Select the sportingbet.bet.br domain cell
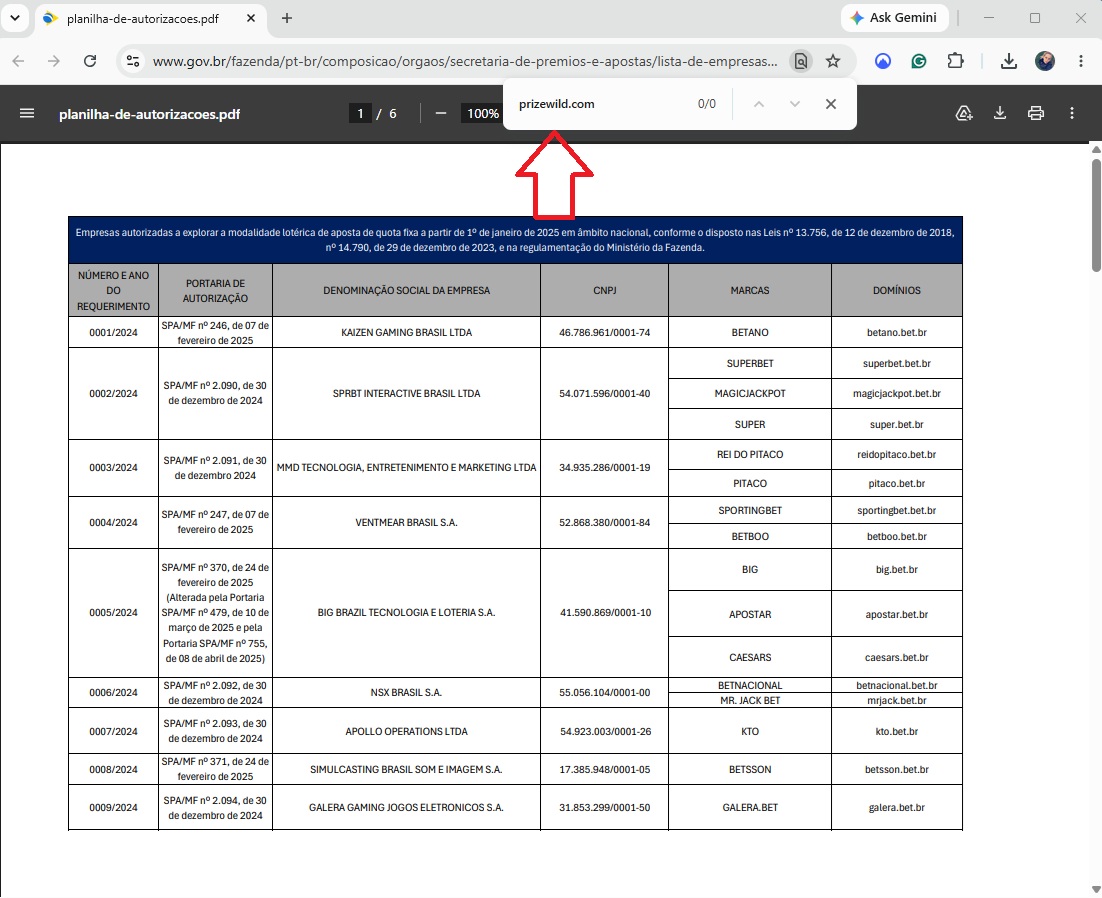Image resolution: width=1102 pixels, height=898 pixels. point(896,510)
